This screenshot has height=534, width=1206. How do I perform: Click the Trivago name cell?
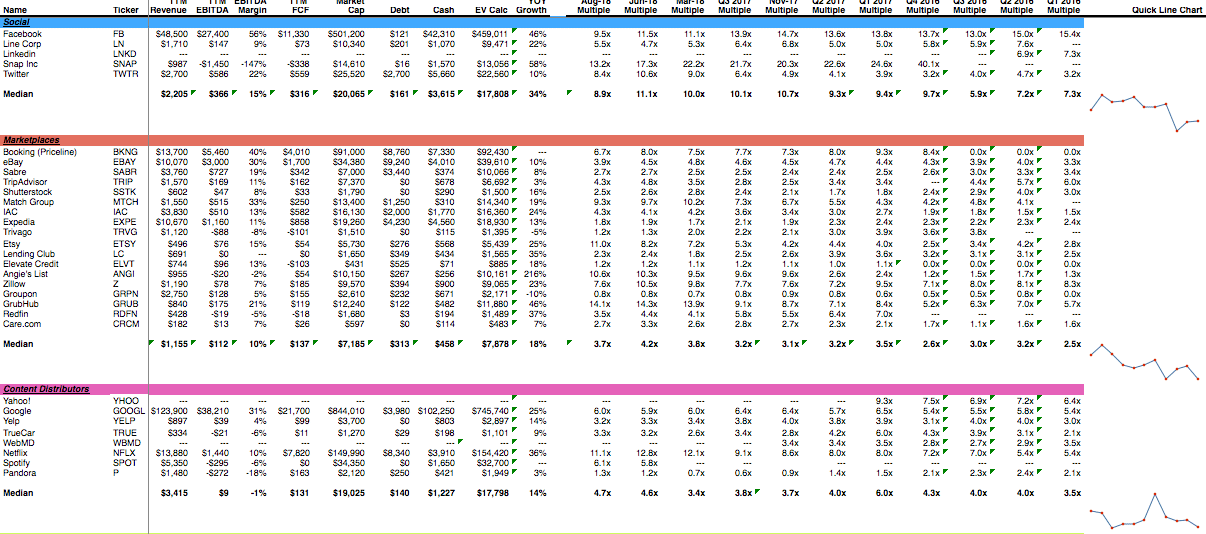point(17,231)
